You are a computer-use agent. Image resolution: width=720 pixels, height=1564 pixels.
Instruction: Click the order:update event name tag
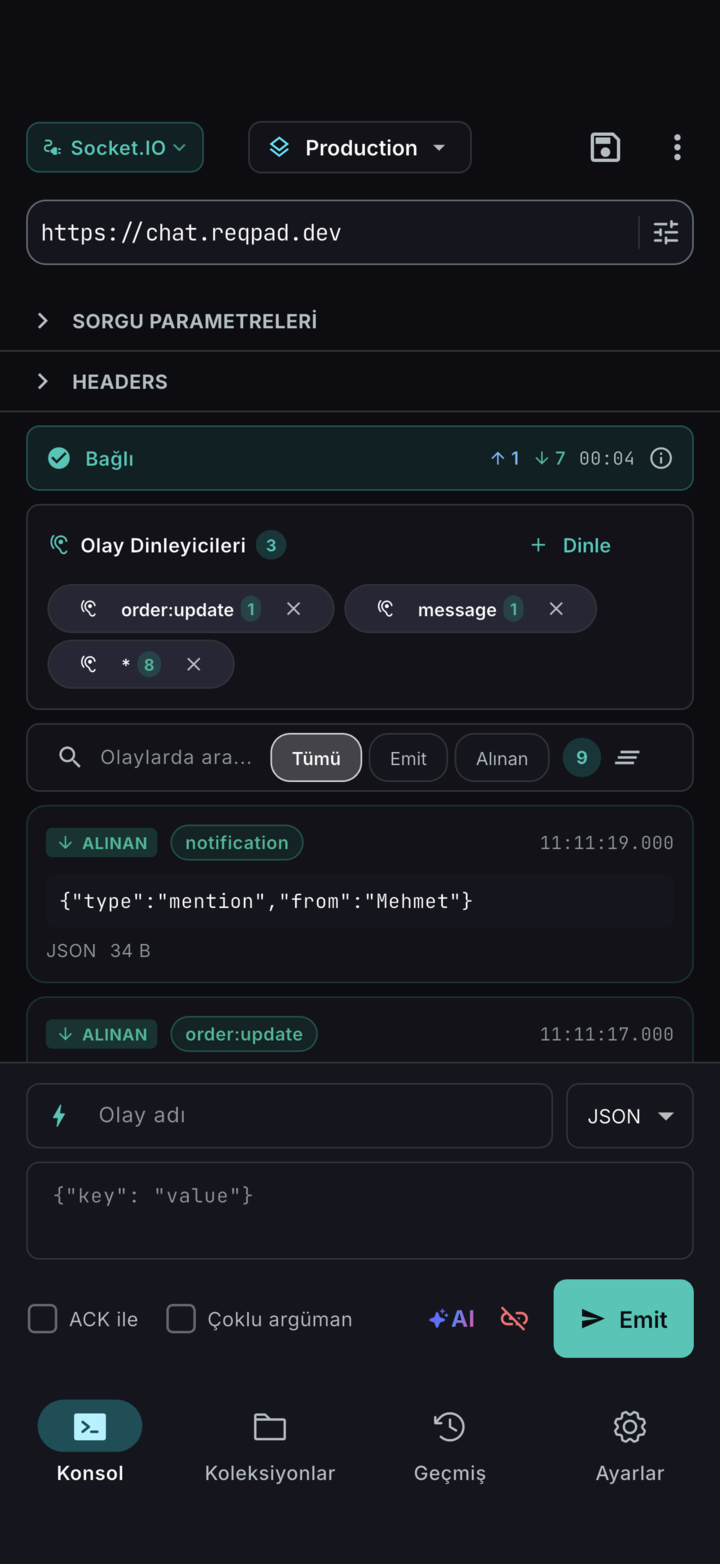244,1034
